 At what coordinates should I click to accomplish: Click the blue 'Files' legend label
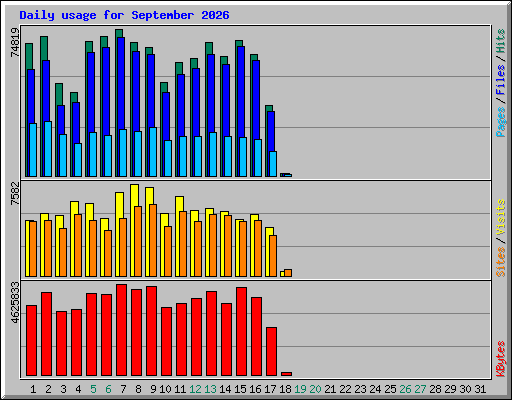pos(501,80)
